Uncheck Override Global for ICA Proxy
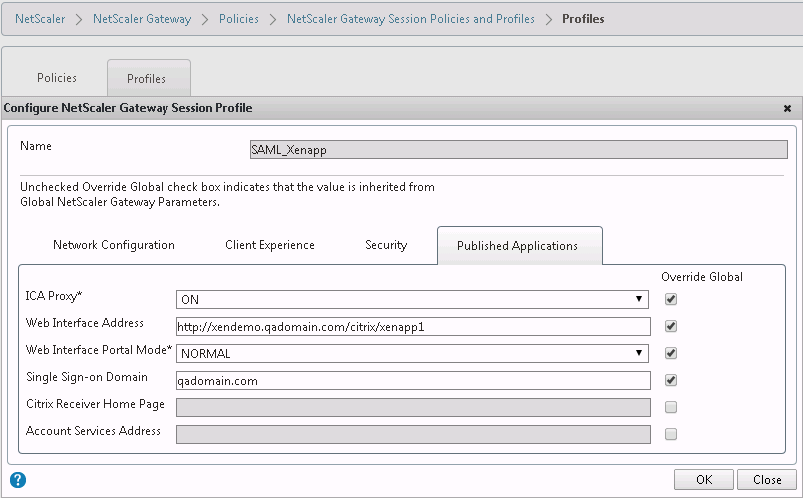Image resolution: width=803 pixels, height=498 pixels. pos(671,299)
